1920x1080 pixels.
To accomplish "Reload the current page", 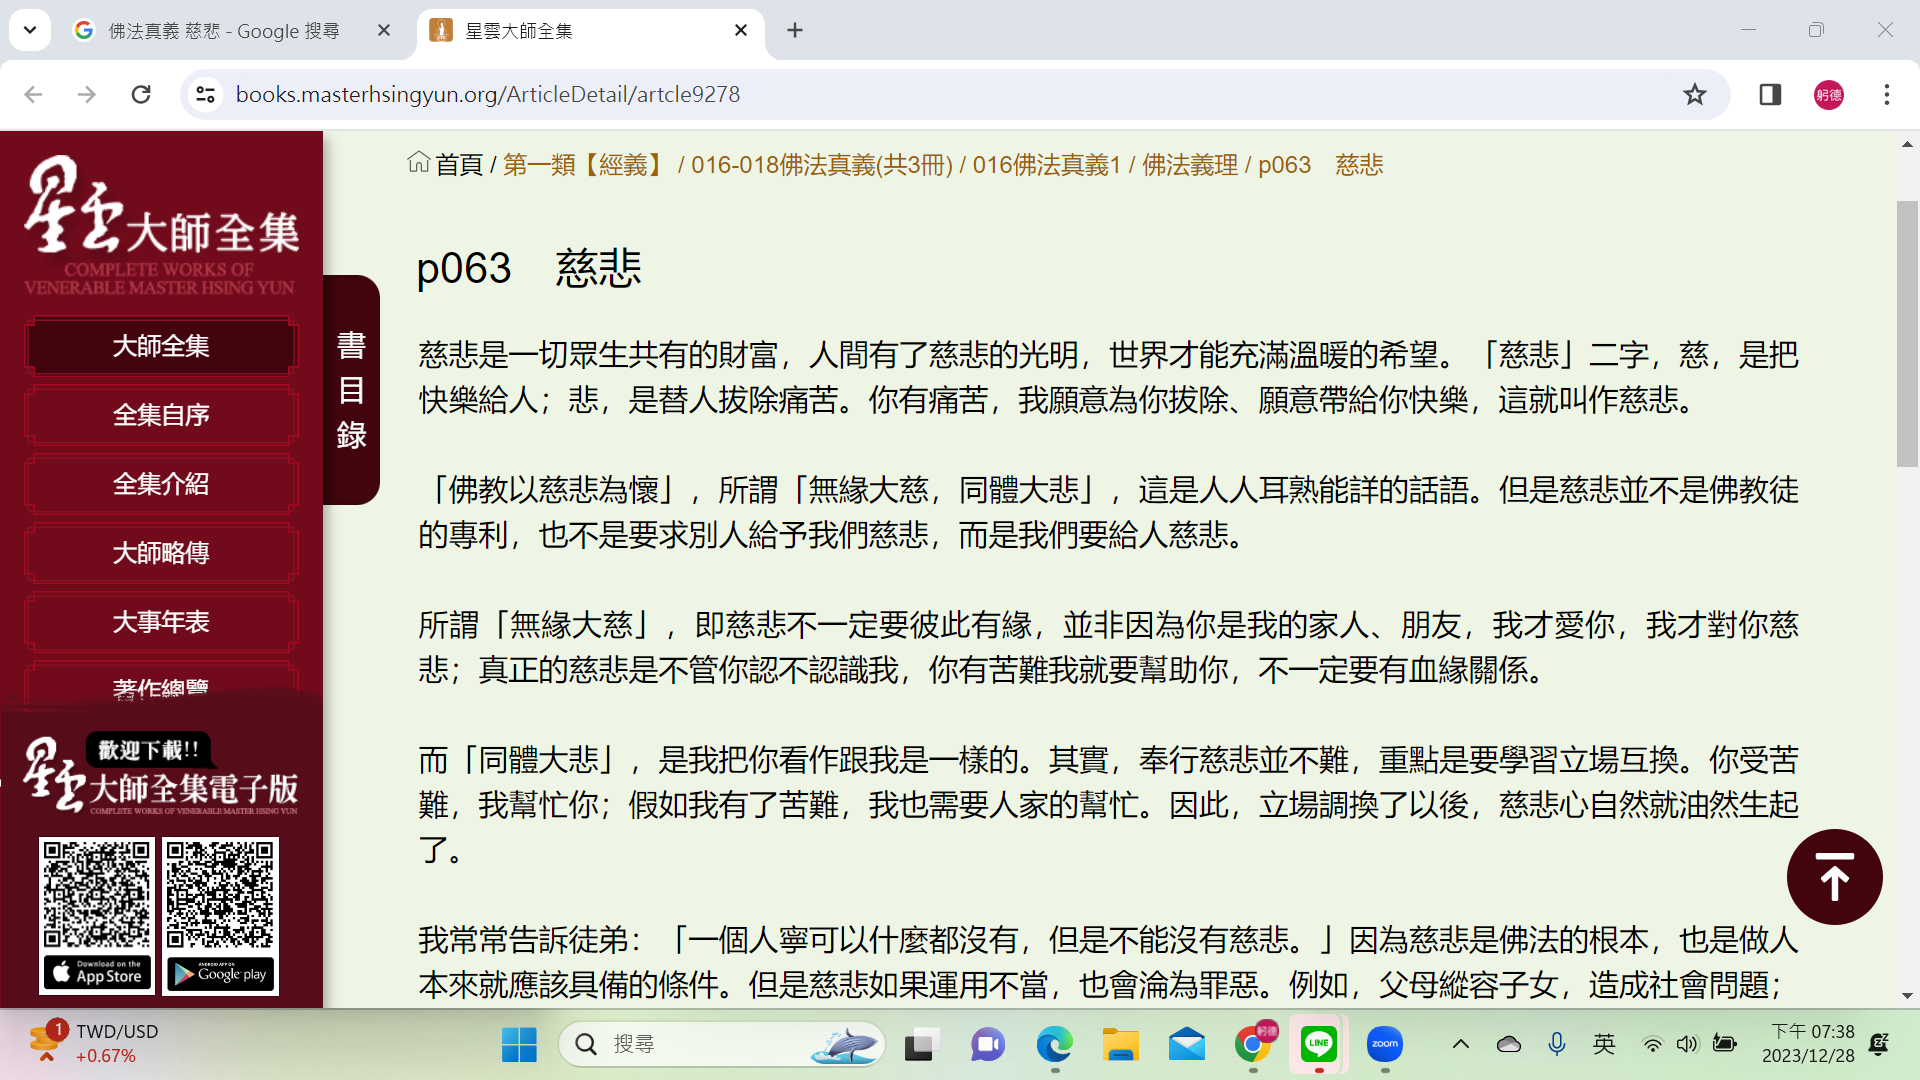I will coord(141,94).
